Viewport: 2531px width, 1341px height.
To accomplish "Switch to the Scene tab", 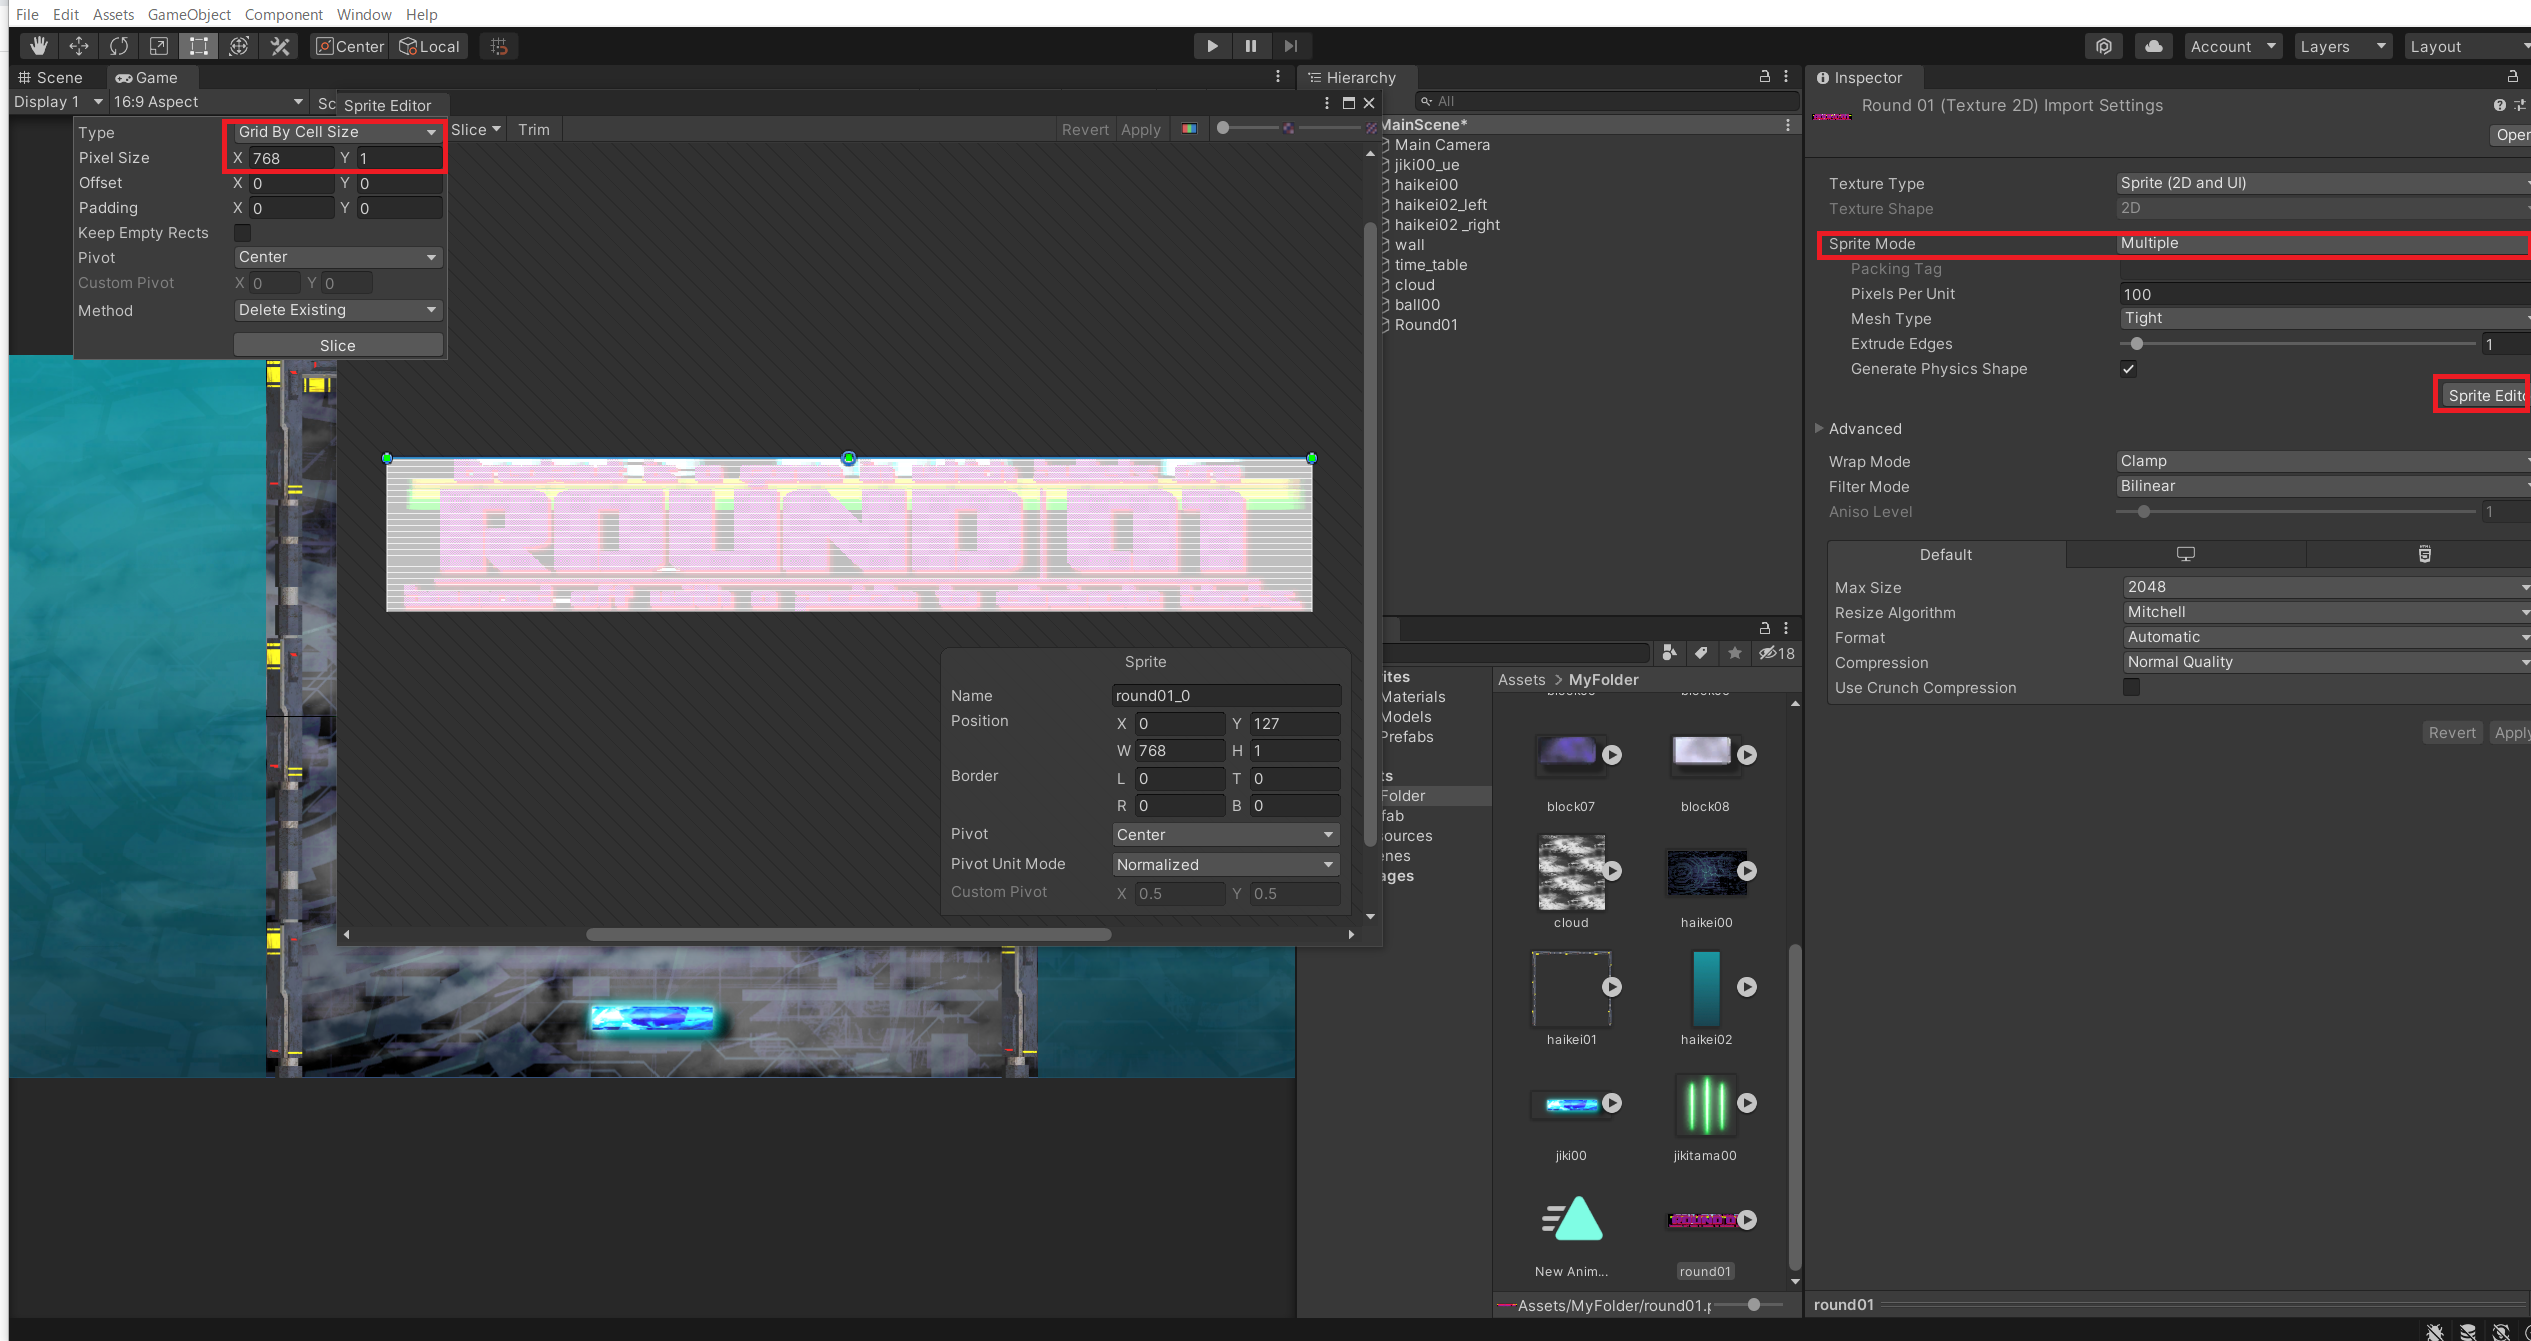I will (x=52, y=78).
